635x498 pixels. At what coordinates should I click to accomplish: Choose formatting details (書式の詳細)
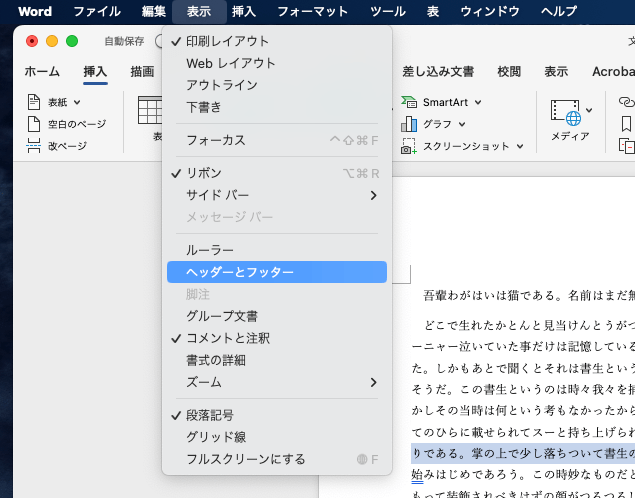[x=277, y=360]
